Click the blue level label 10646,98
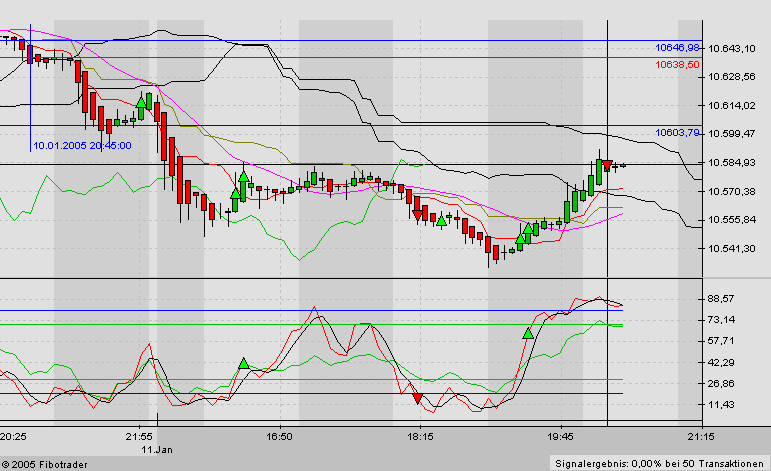The image size is (771, 471). (x=677, y=48)
